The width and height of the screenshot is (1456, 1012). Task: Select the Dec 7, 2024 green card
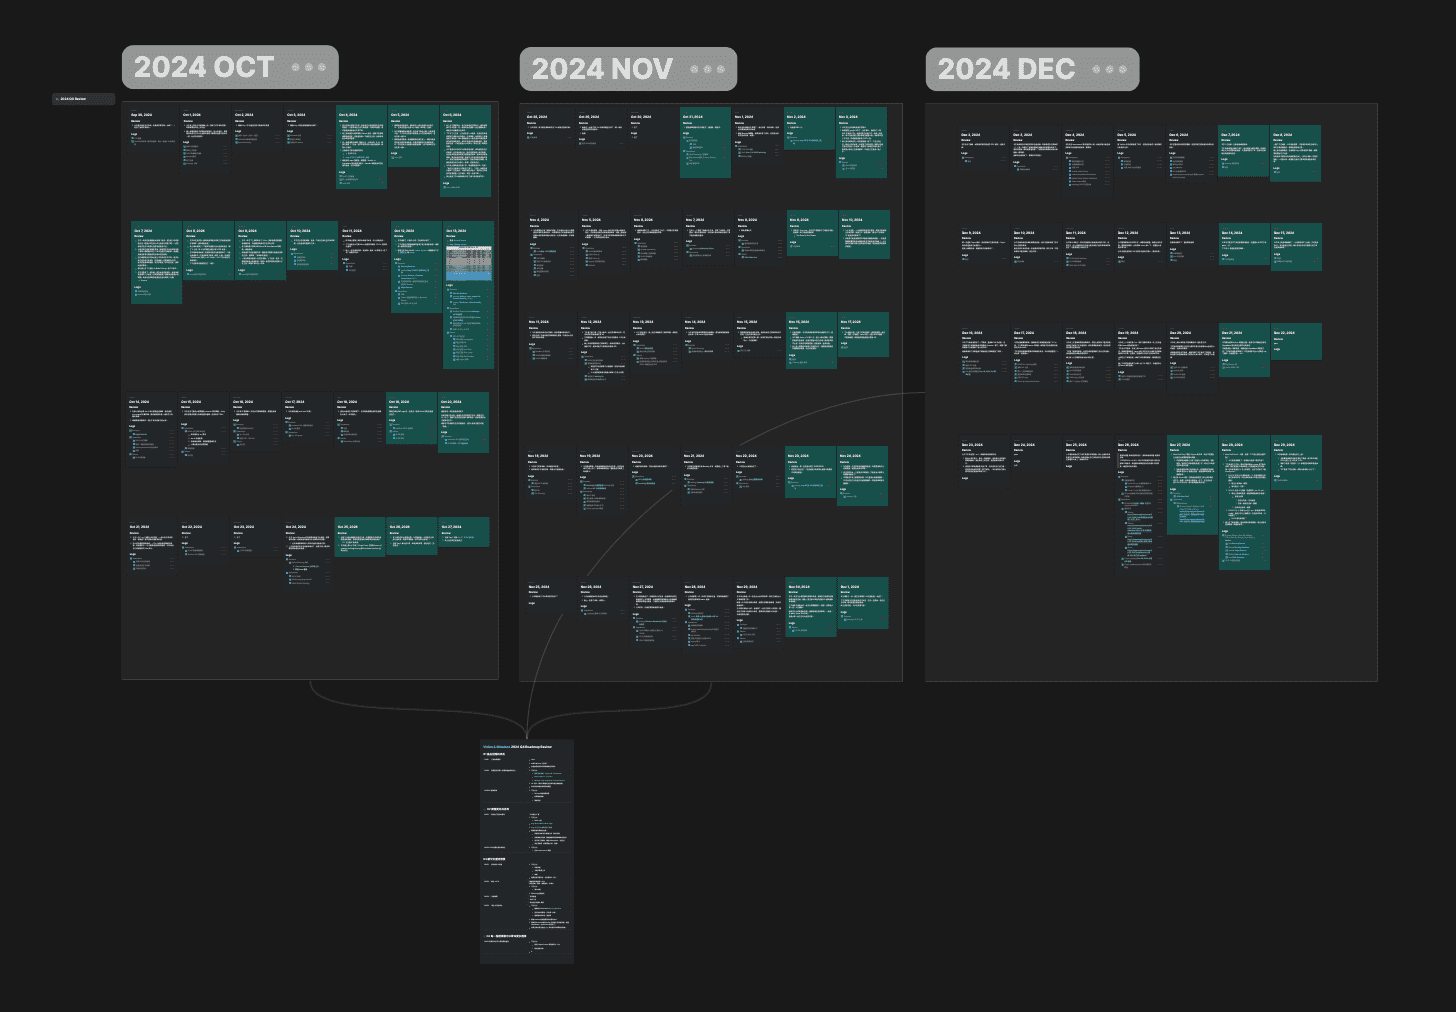[x=1244, y=150]
